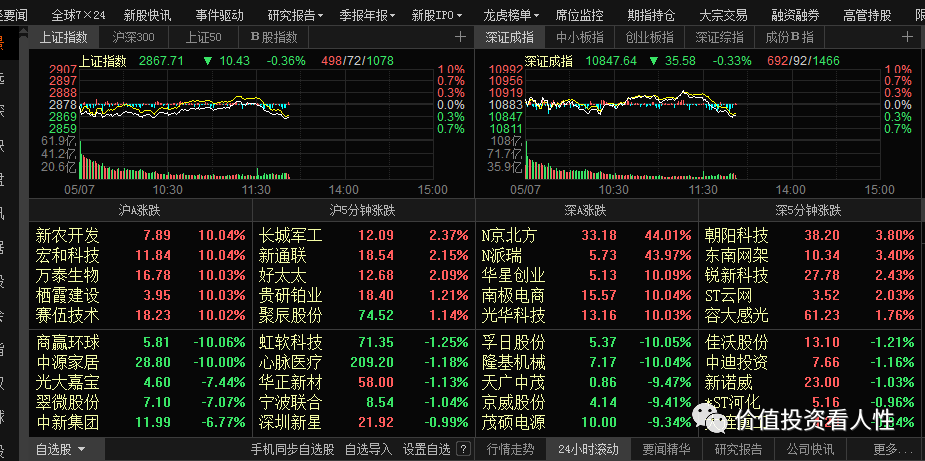
Task: Select stock row 深圳新星
Action: pos(363,422)
